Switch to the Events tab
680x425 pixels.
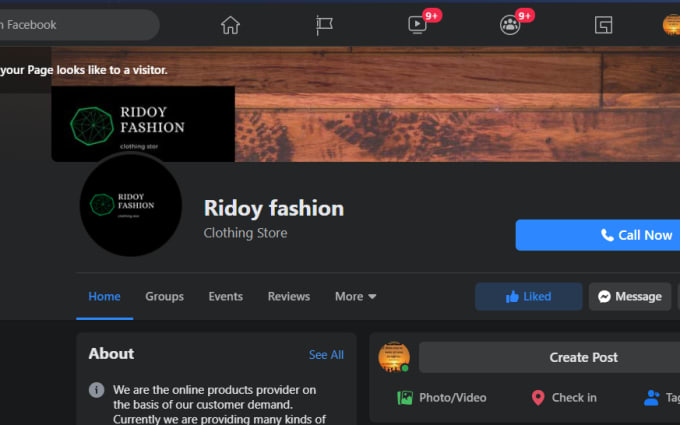point(226,297)
